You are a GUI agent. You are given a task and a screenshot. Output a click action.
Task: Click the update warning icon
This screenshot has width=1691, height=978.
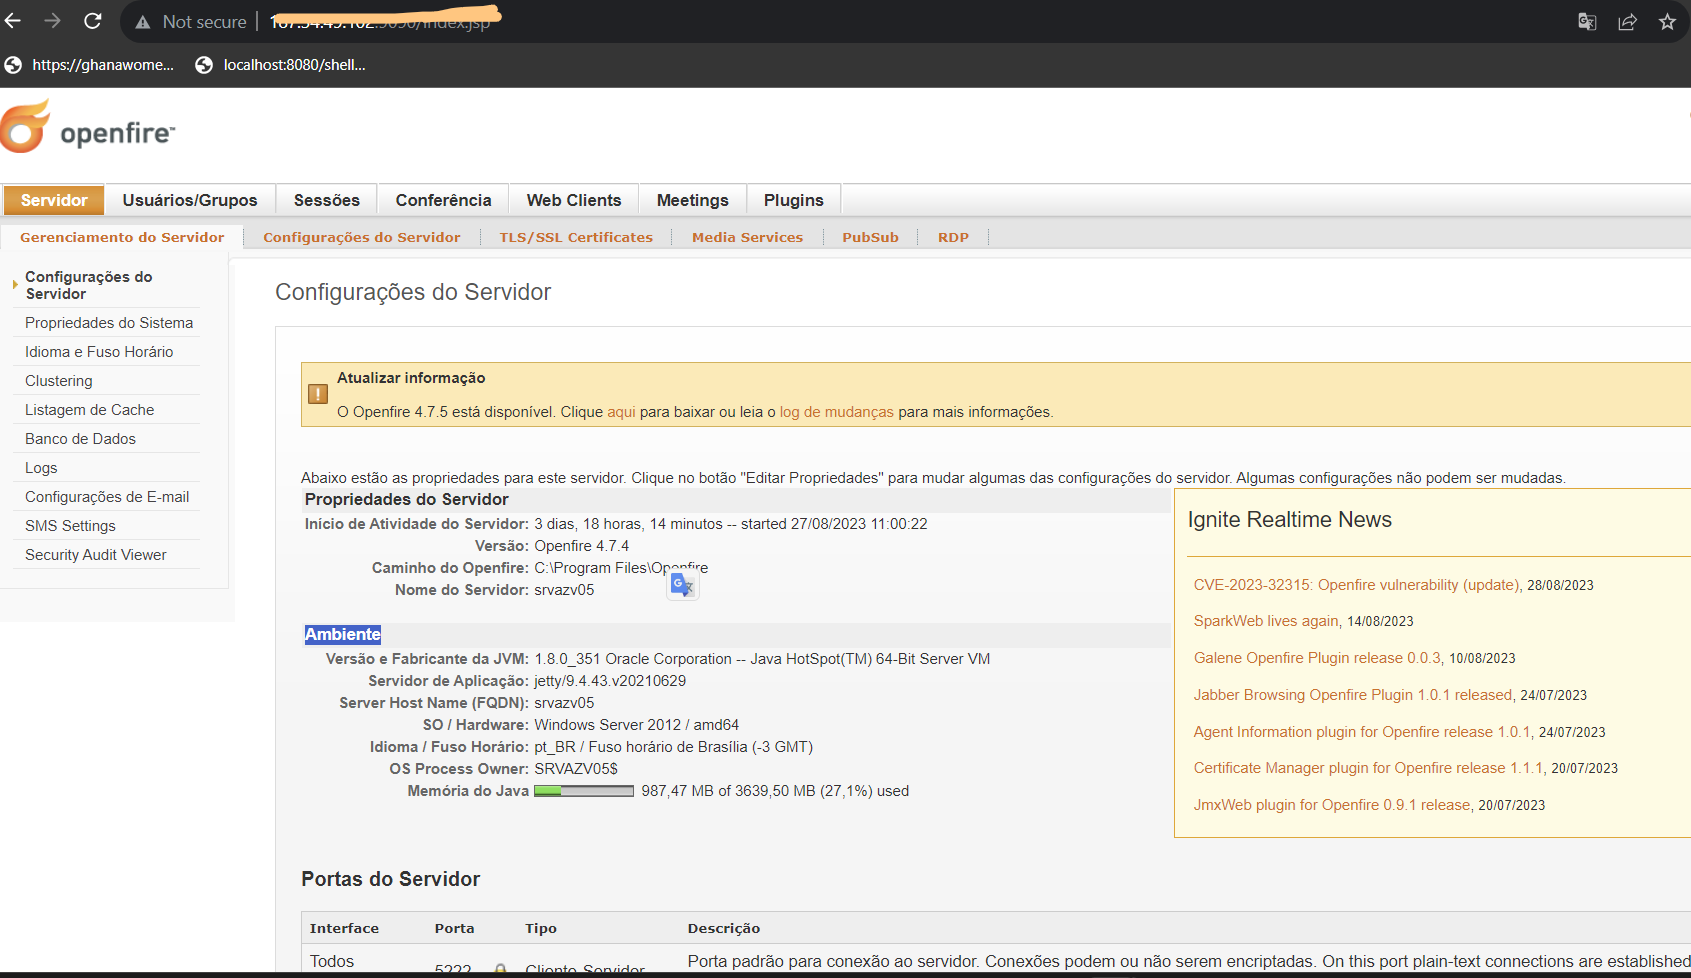pyautogui.click(x=318, y=394)
